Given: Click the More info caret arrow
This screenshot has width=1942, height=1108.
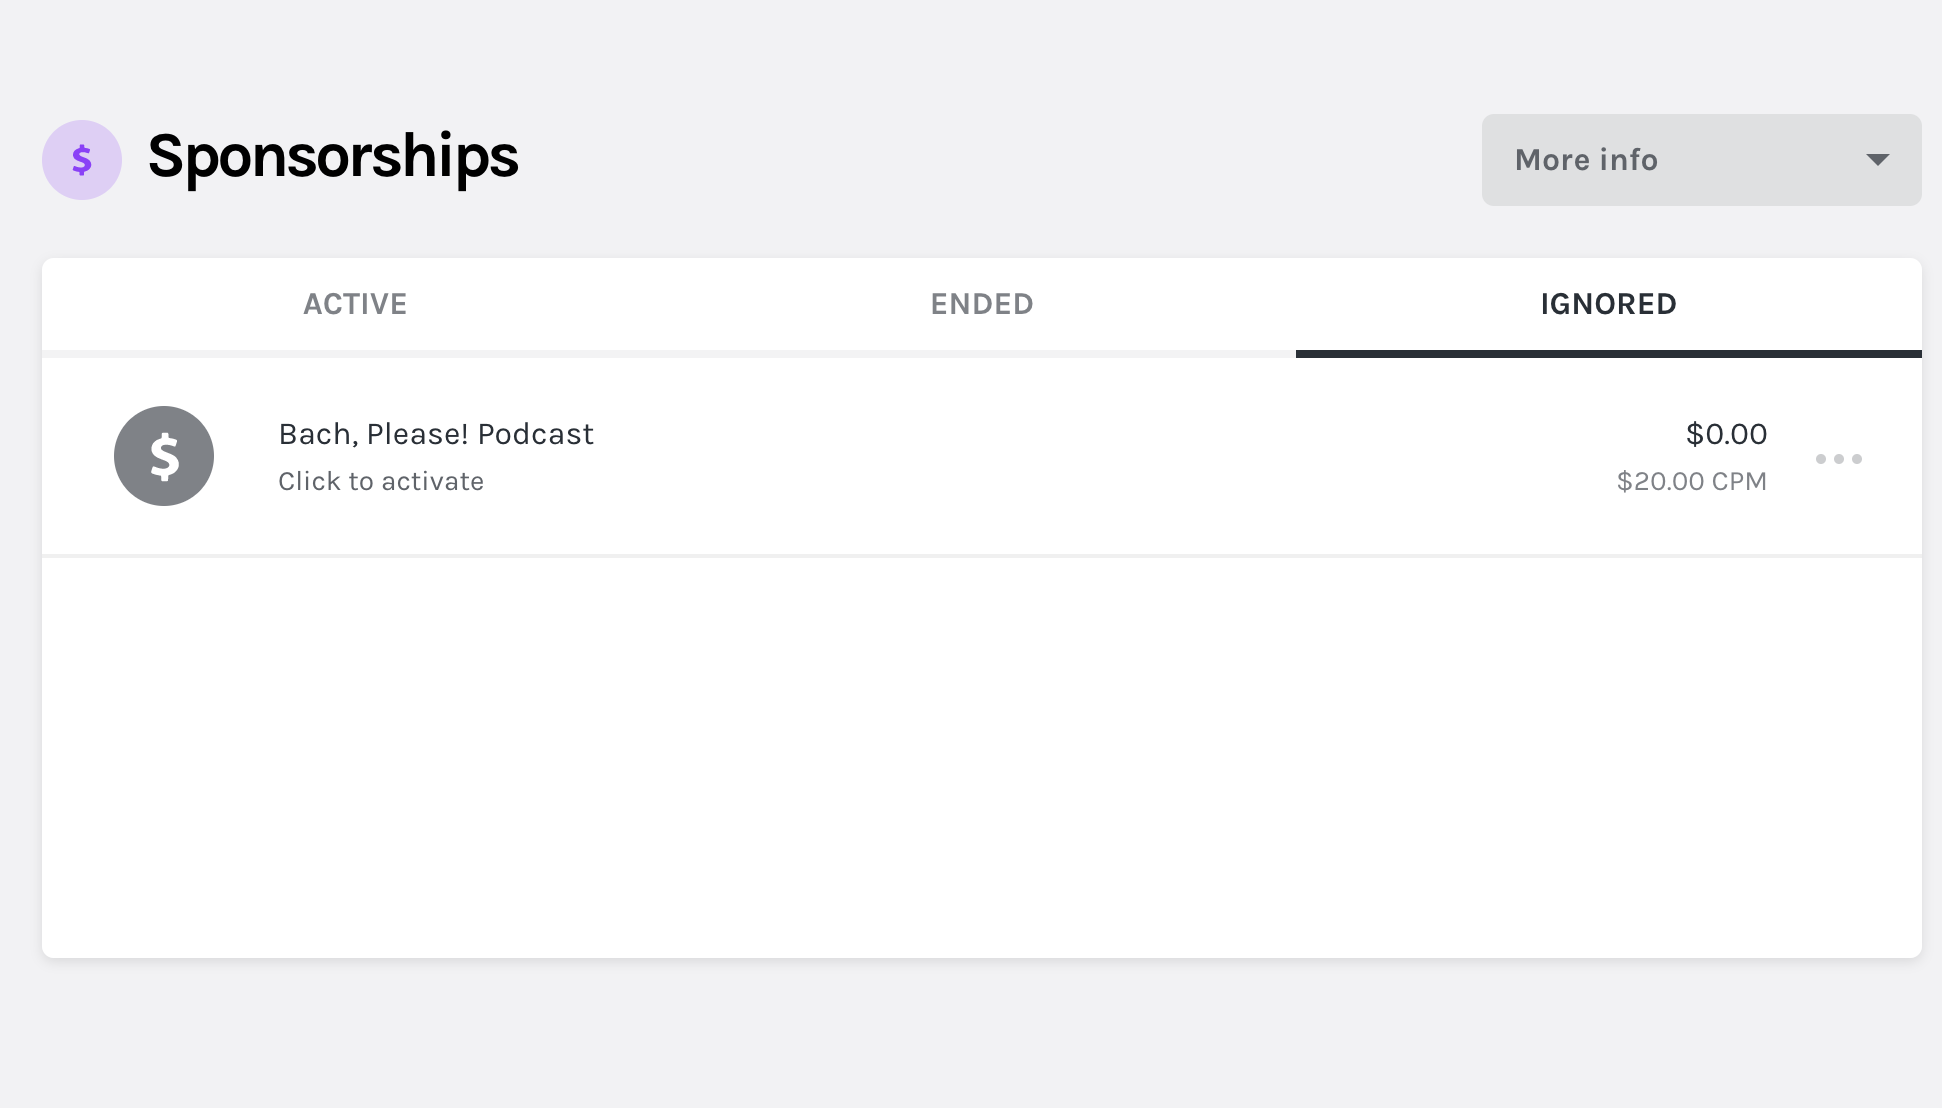Looking at the screenshot, I should coord(1878,160).
